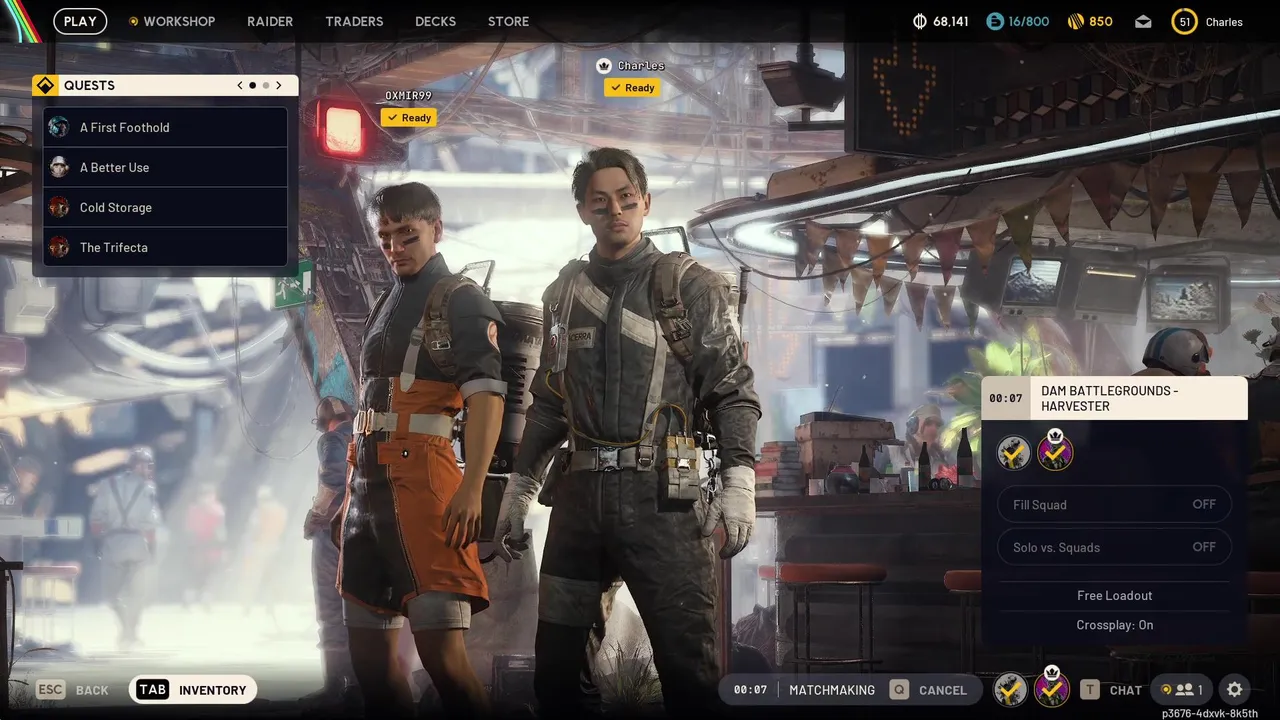Open The Trifecta quest

(x=165, y=247)
